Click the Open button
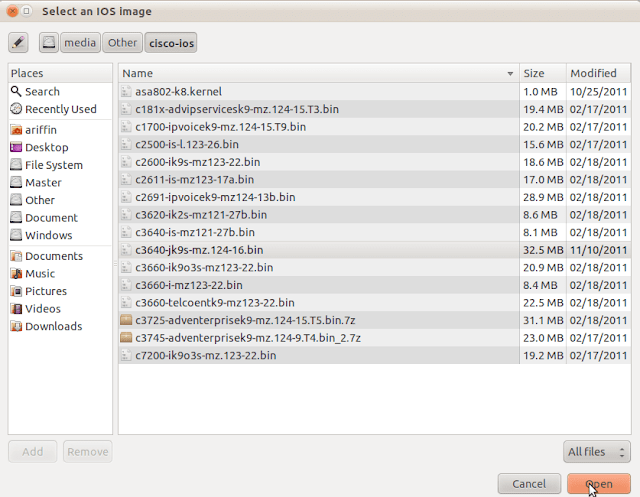Image resolution: width=640 pixels, height=497 pixels. 598,484
